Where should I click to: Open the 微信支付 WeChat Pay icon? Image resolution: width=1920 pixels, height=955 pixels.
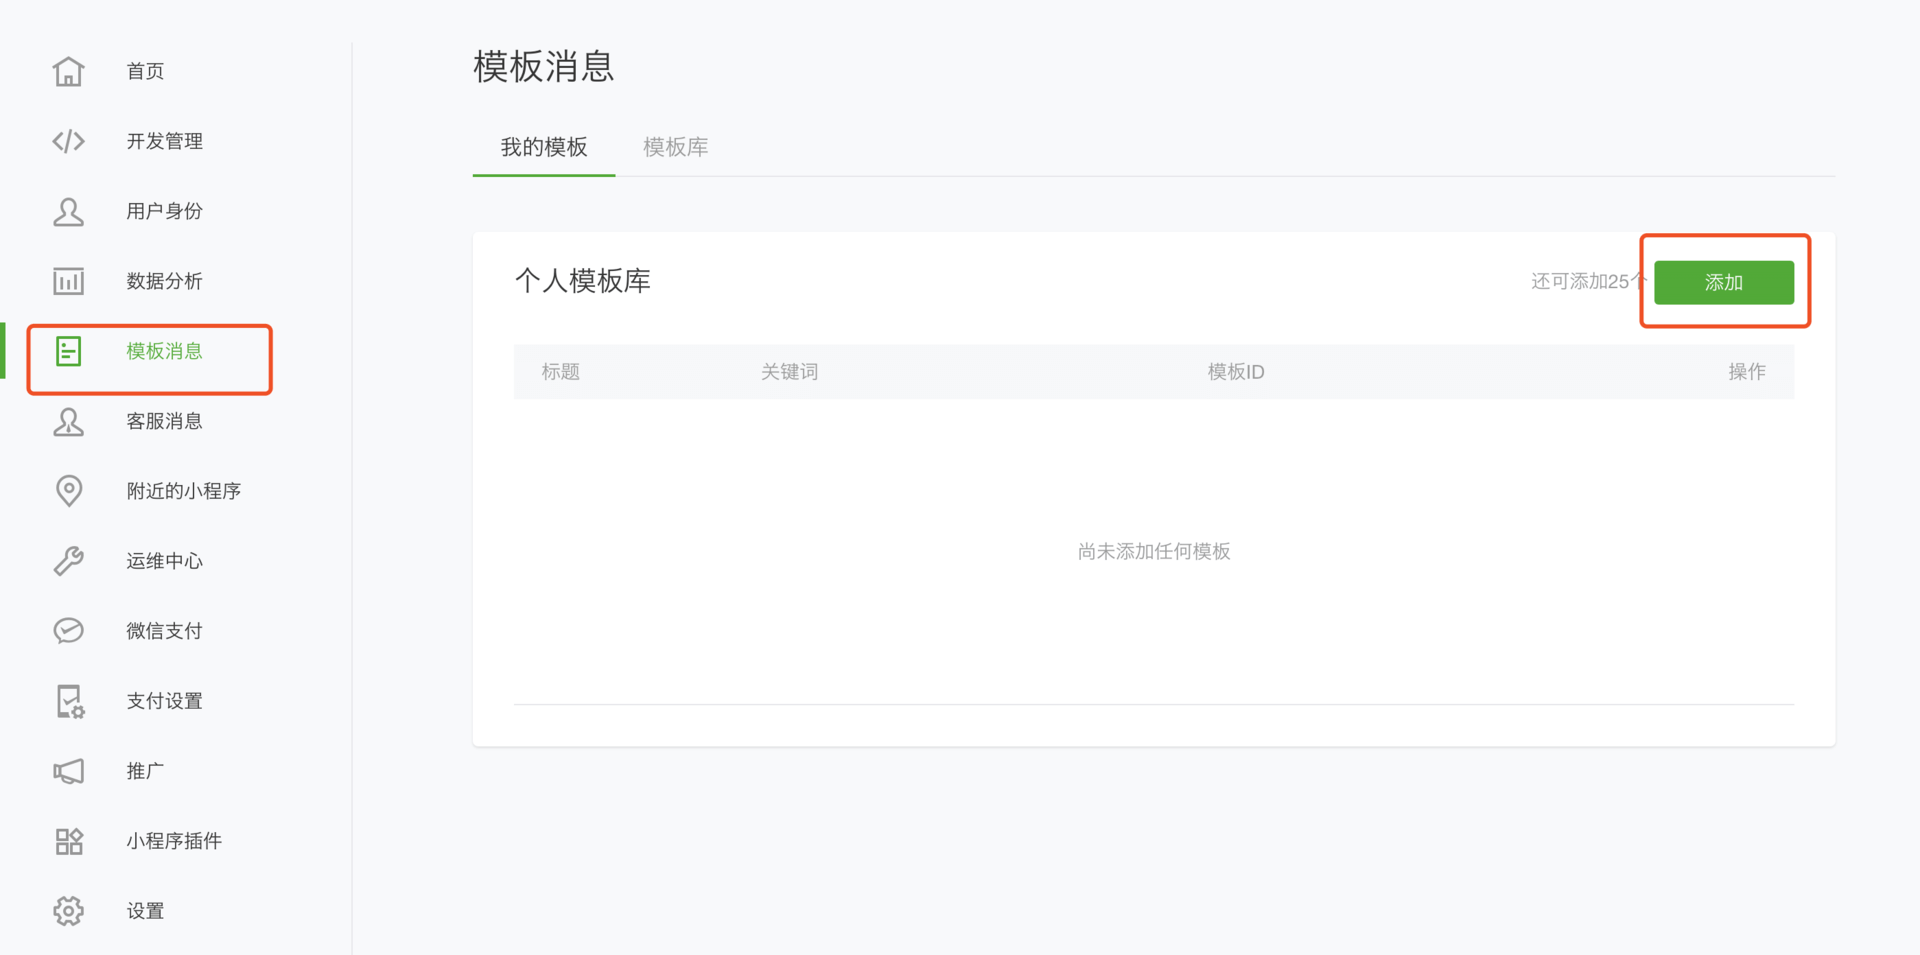(68, 631)
